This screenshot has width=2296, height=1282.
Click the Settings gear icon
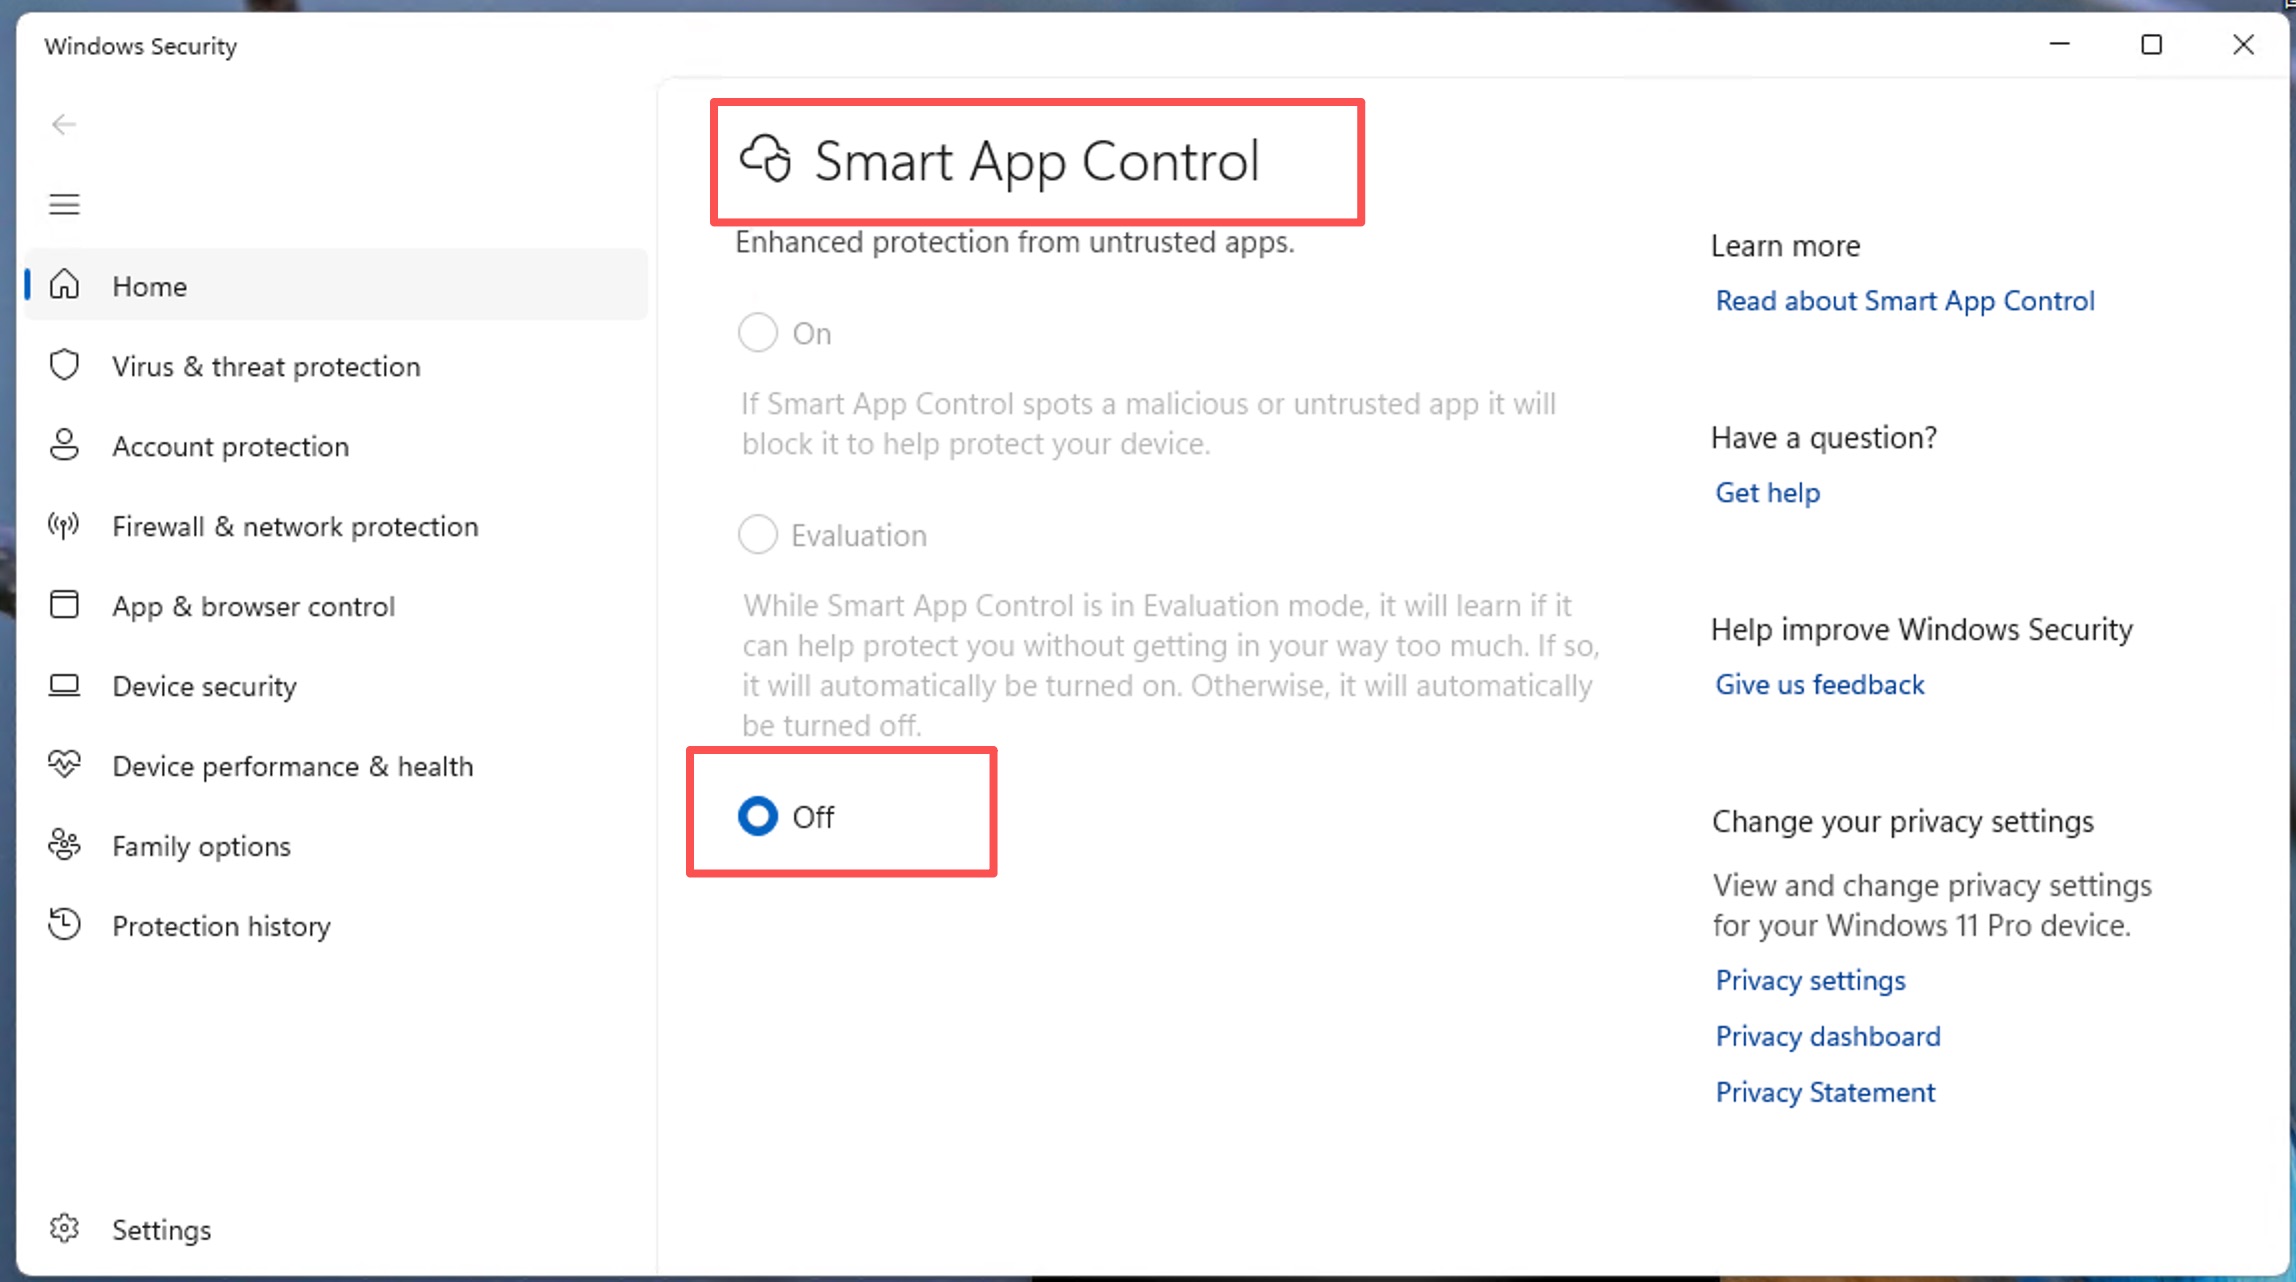[x=64, y=1228]
